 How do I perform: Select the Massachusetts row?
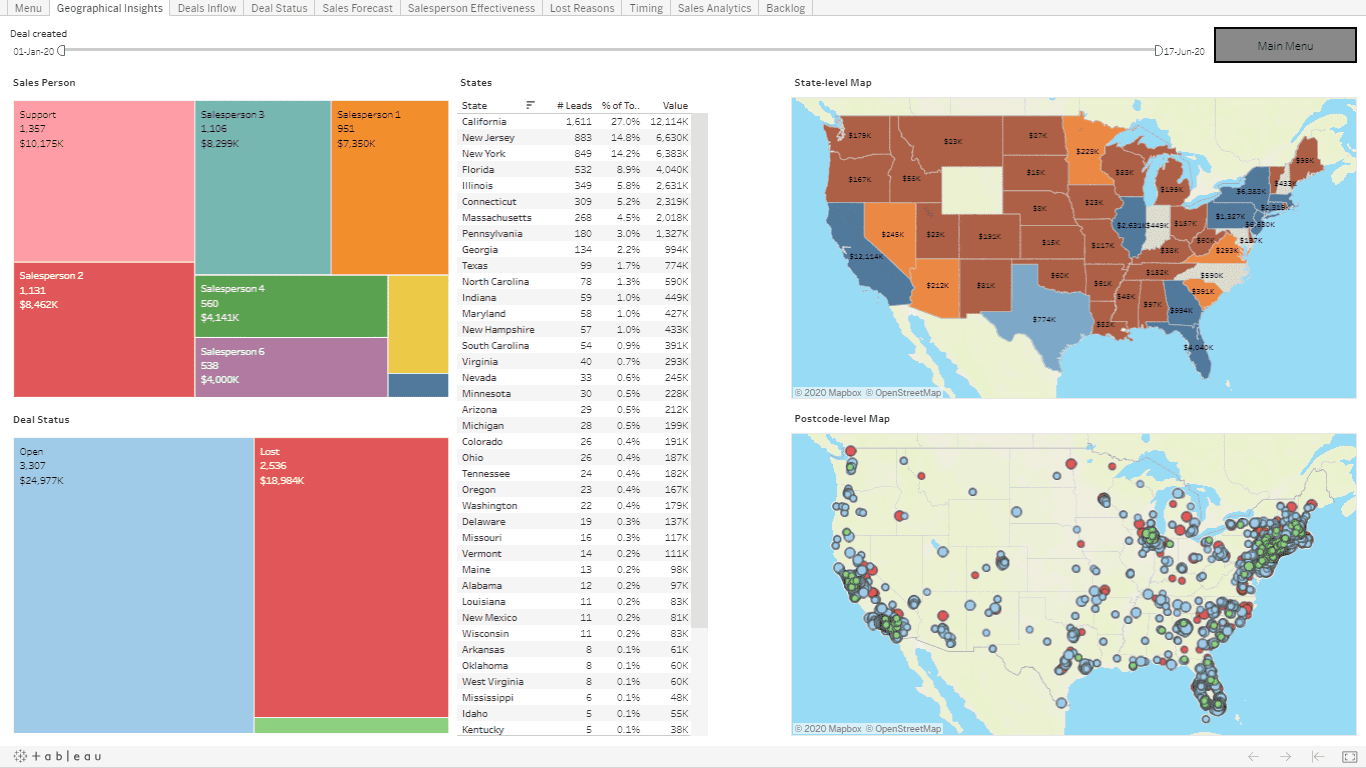pyautogui.click(x=575, y=217)
